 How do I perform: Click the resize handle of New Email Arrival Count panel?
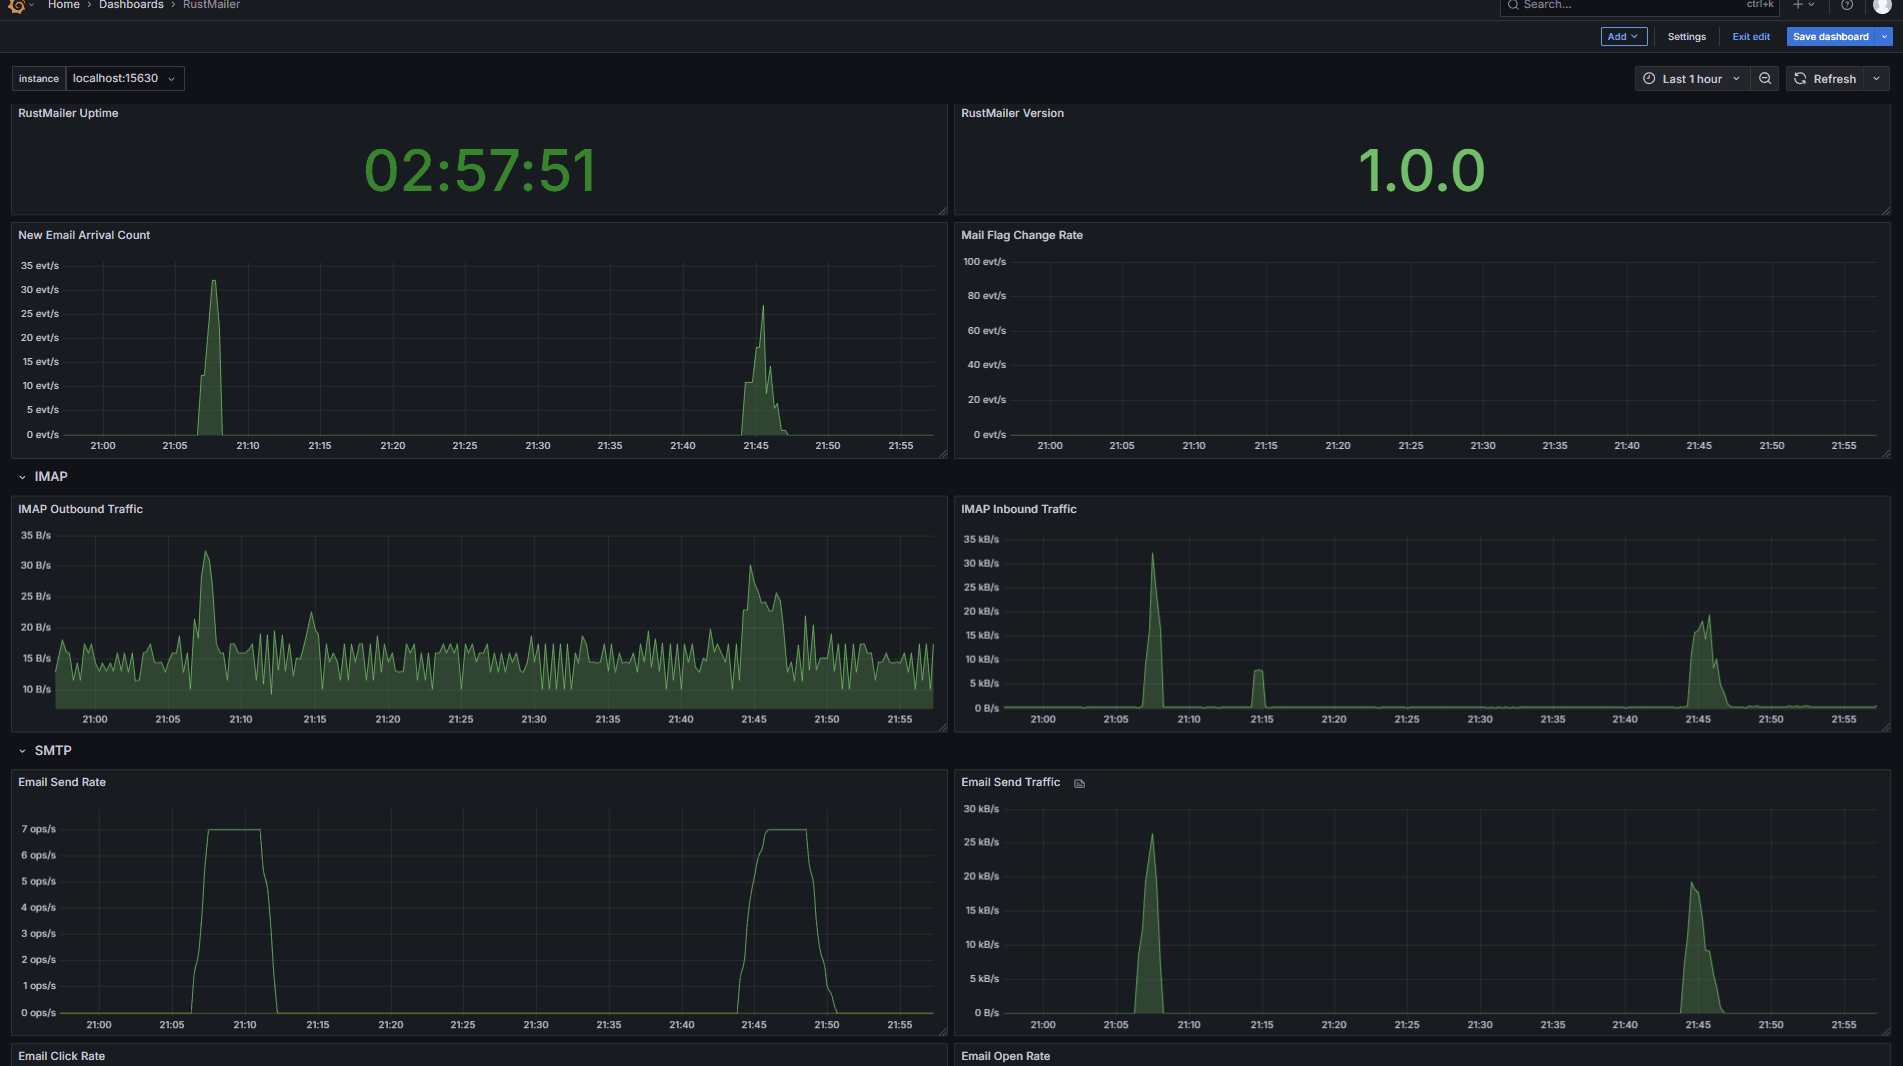[x=942, y=454]
